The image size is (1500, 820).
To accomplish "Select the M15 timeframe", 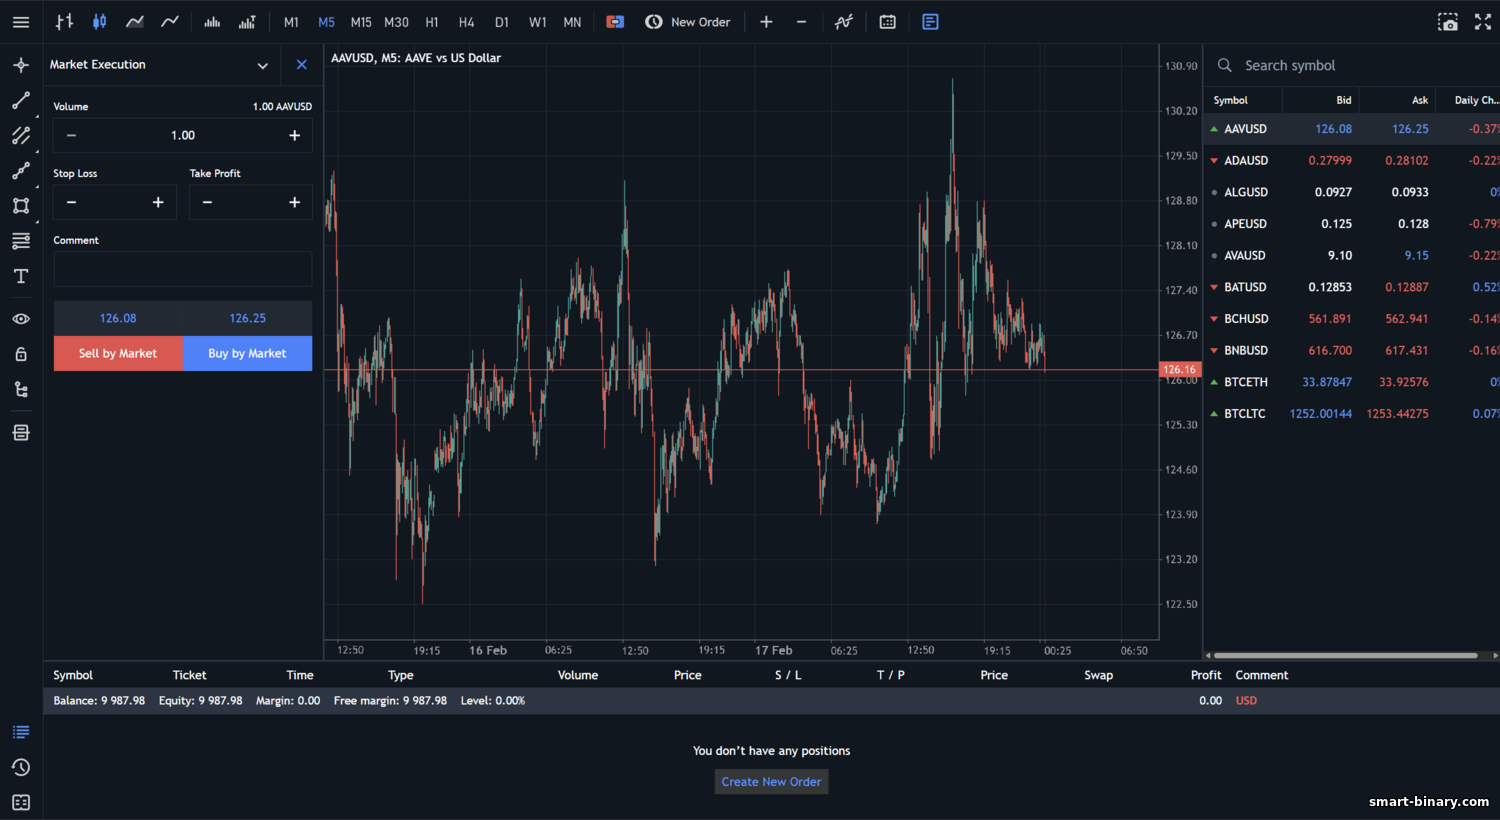I will pos(361,22).
